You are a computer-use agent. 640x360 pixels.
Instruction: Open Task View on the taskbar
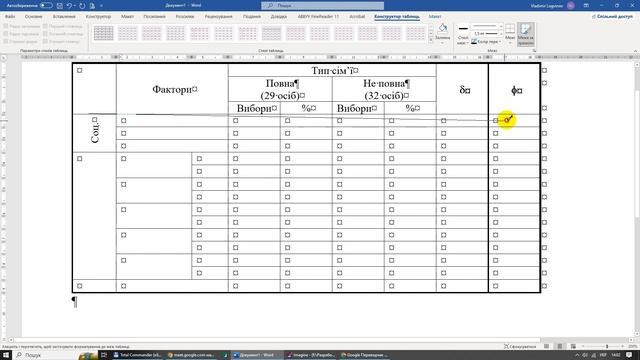104,355
